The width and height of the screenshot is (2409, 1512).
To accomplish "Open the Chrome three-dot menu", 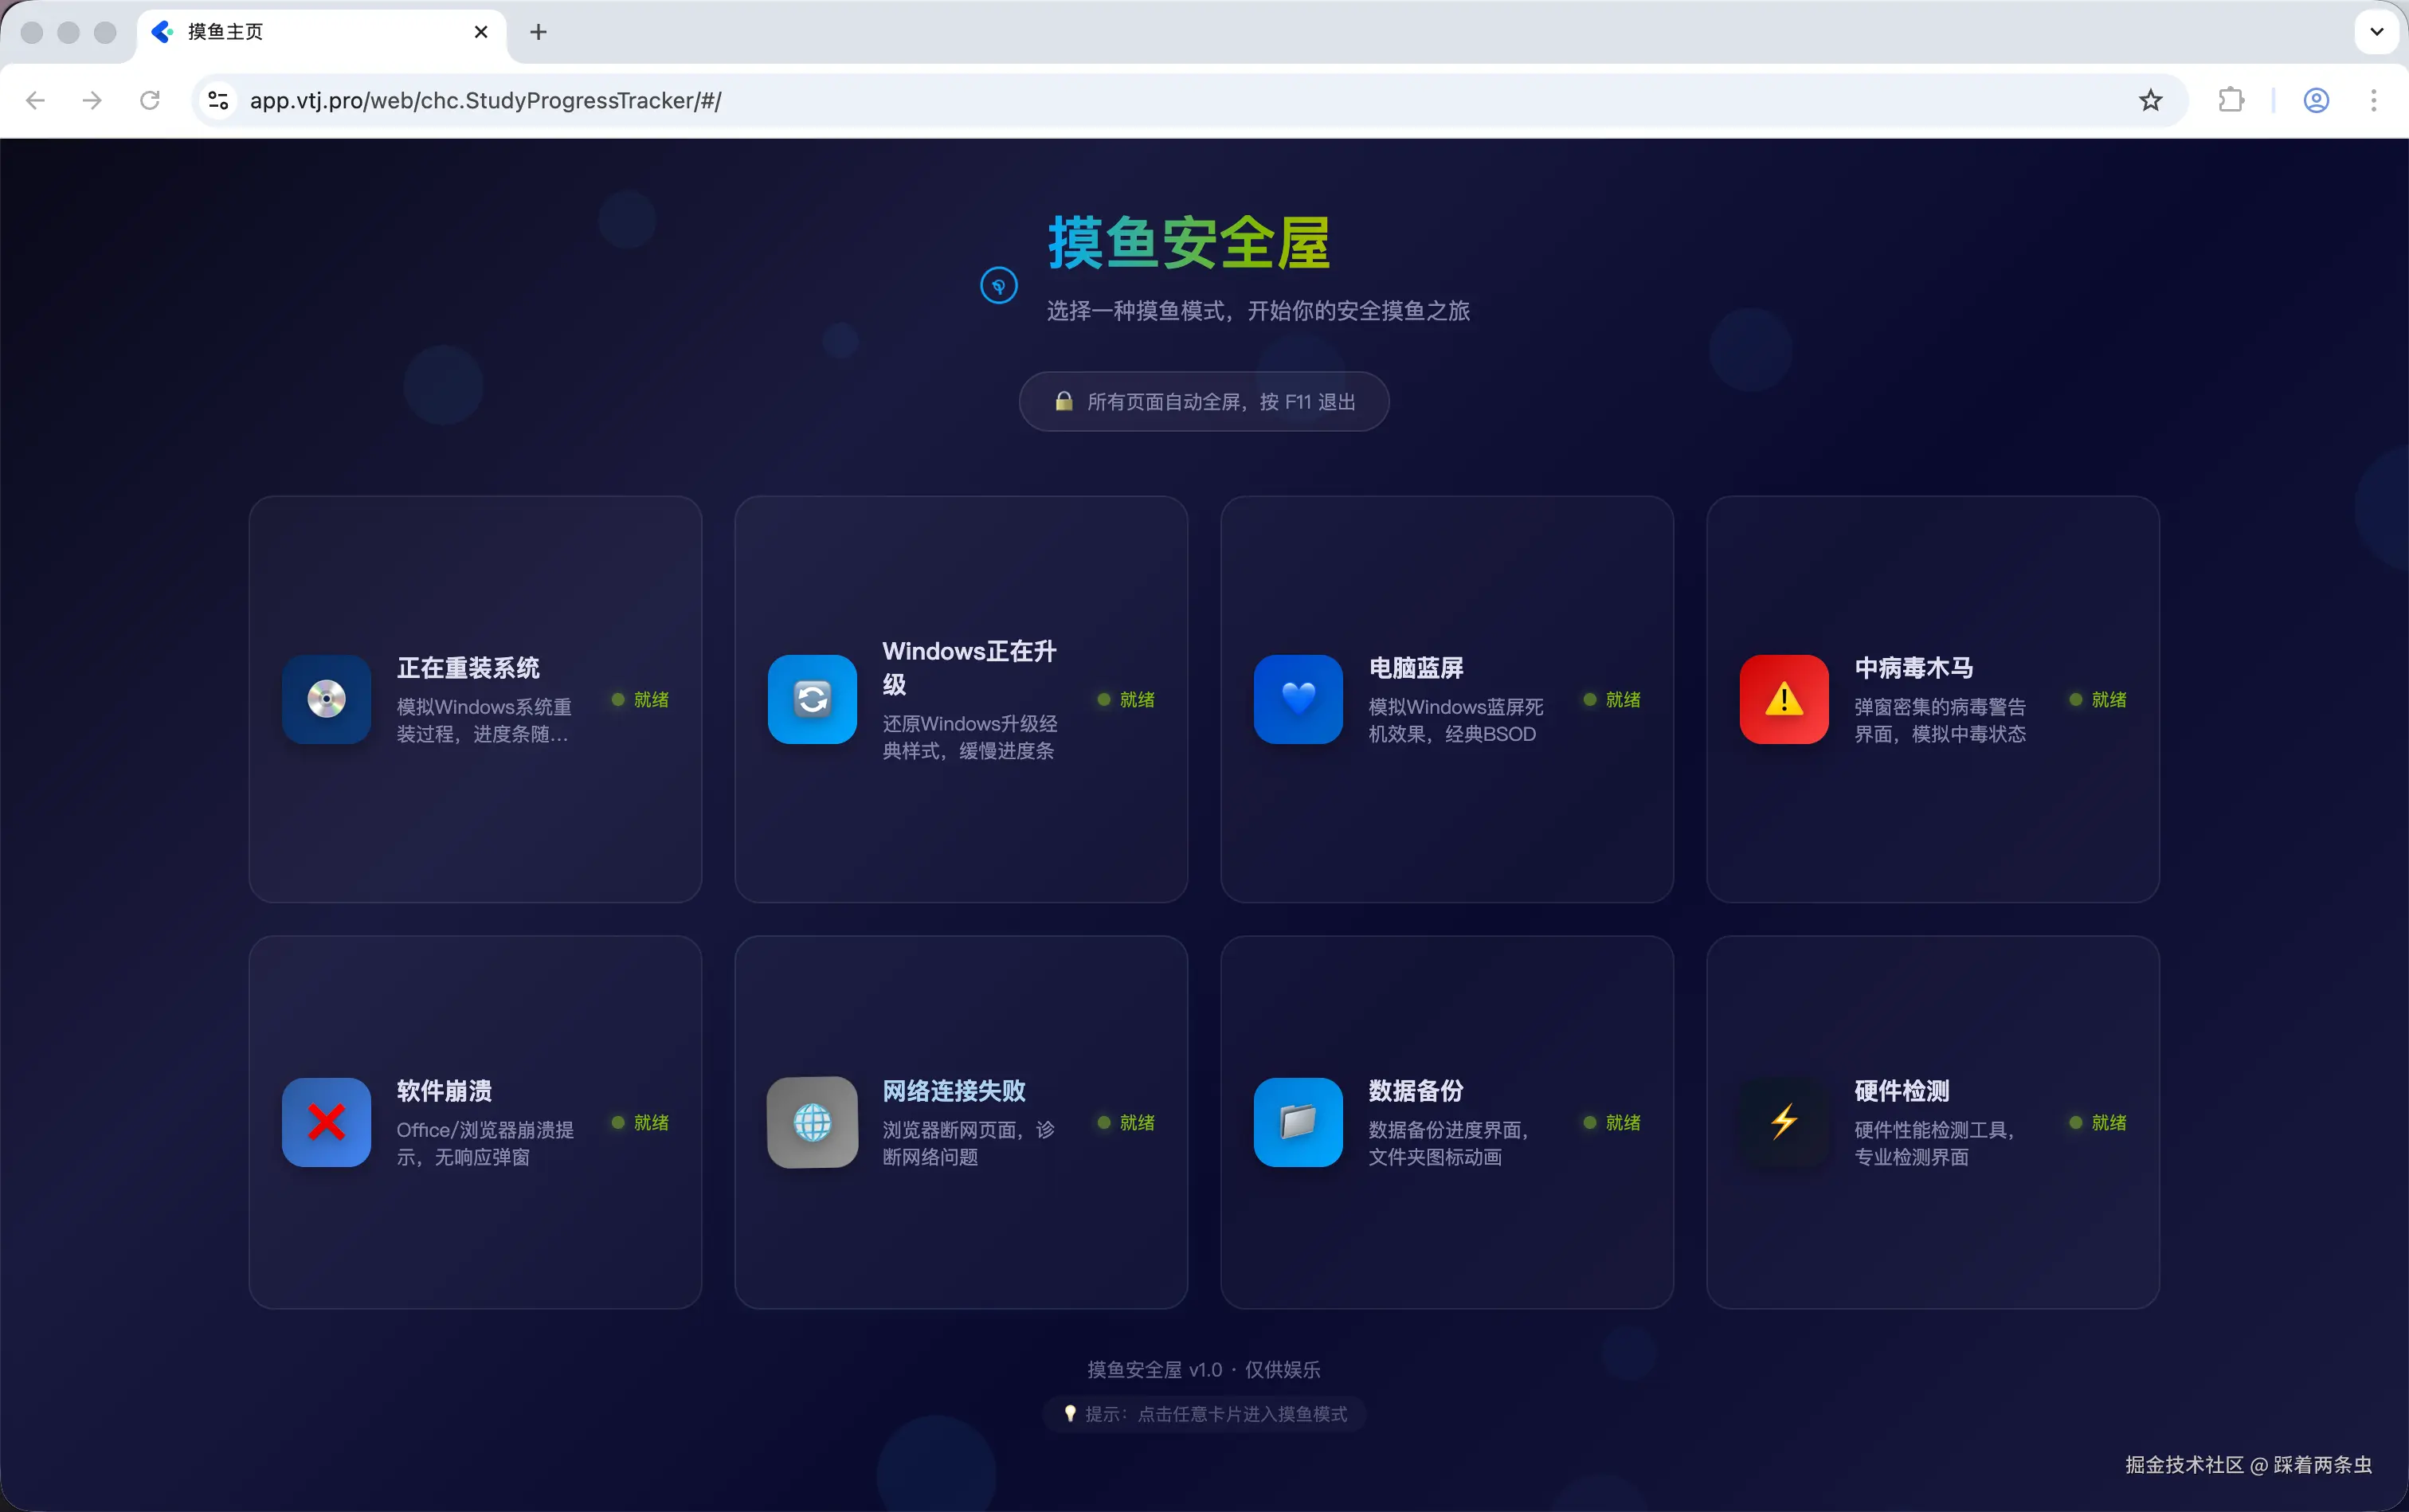I will [x=2372, y=100].
